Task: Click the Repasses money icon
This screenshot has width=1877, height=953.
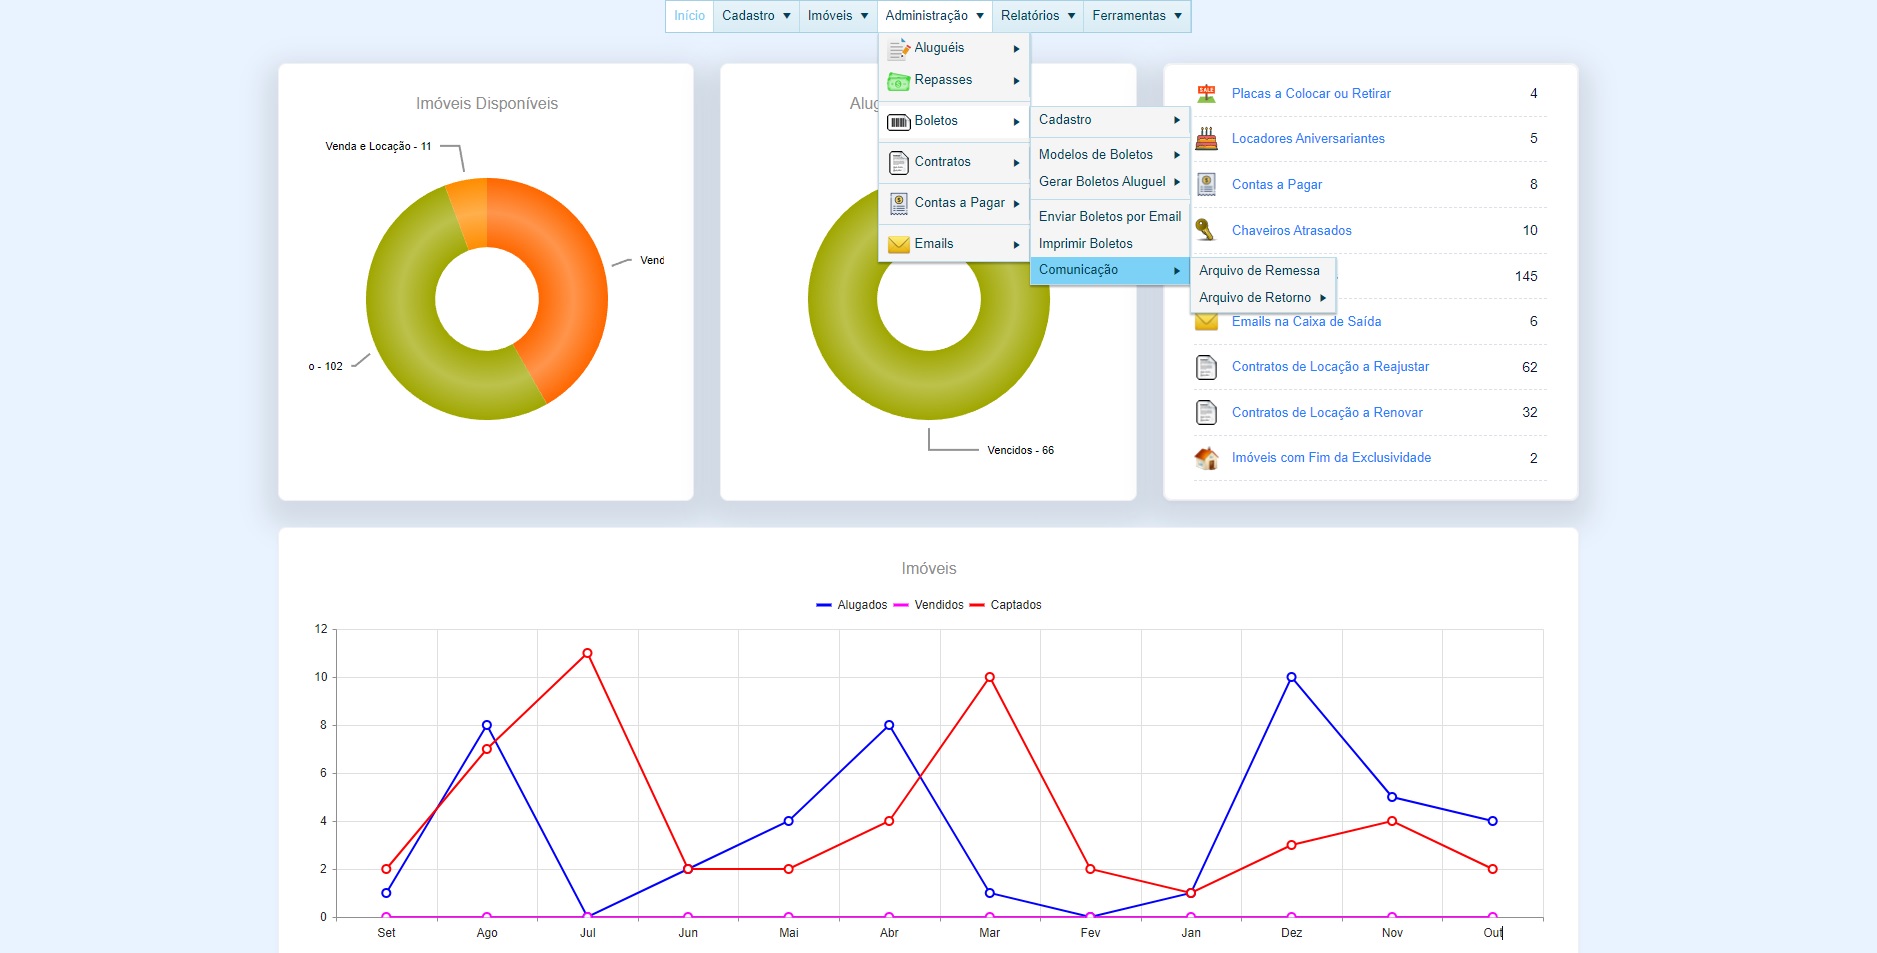Action: tap(899, 81)
